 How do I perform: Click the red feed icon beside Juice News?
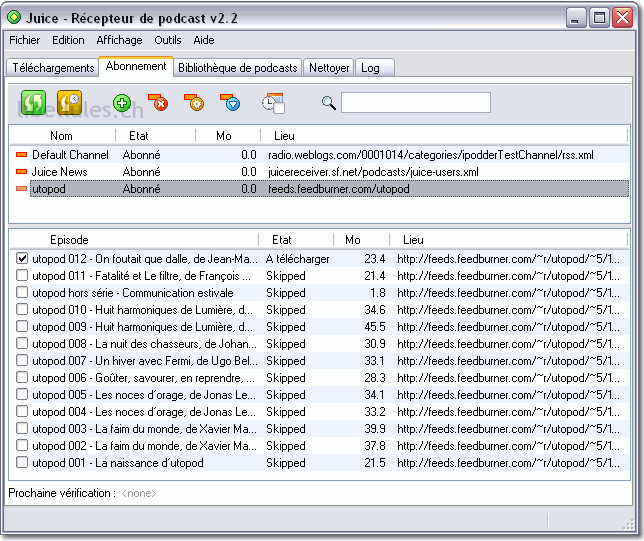point(21,172)
